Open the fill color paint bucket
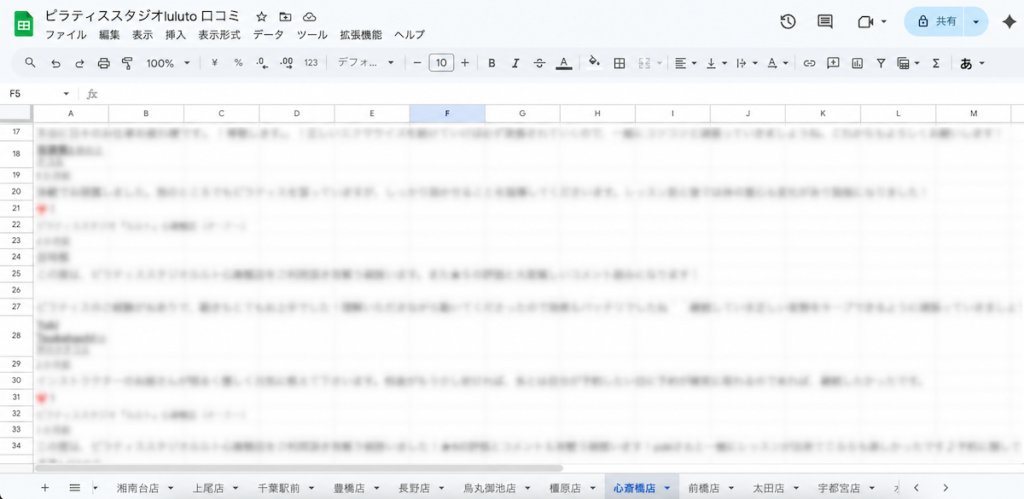This screenshot has height=499, width=1024. pos(594,63)
